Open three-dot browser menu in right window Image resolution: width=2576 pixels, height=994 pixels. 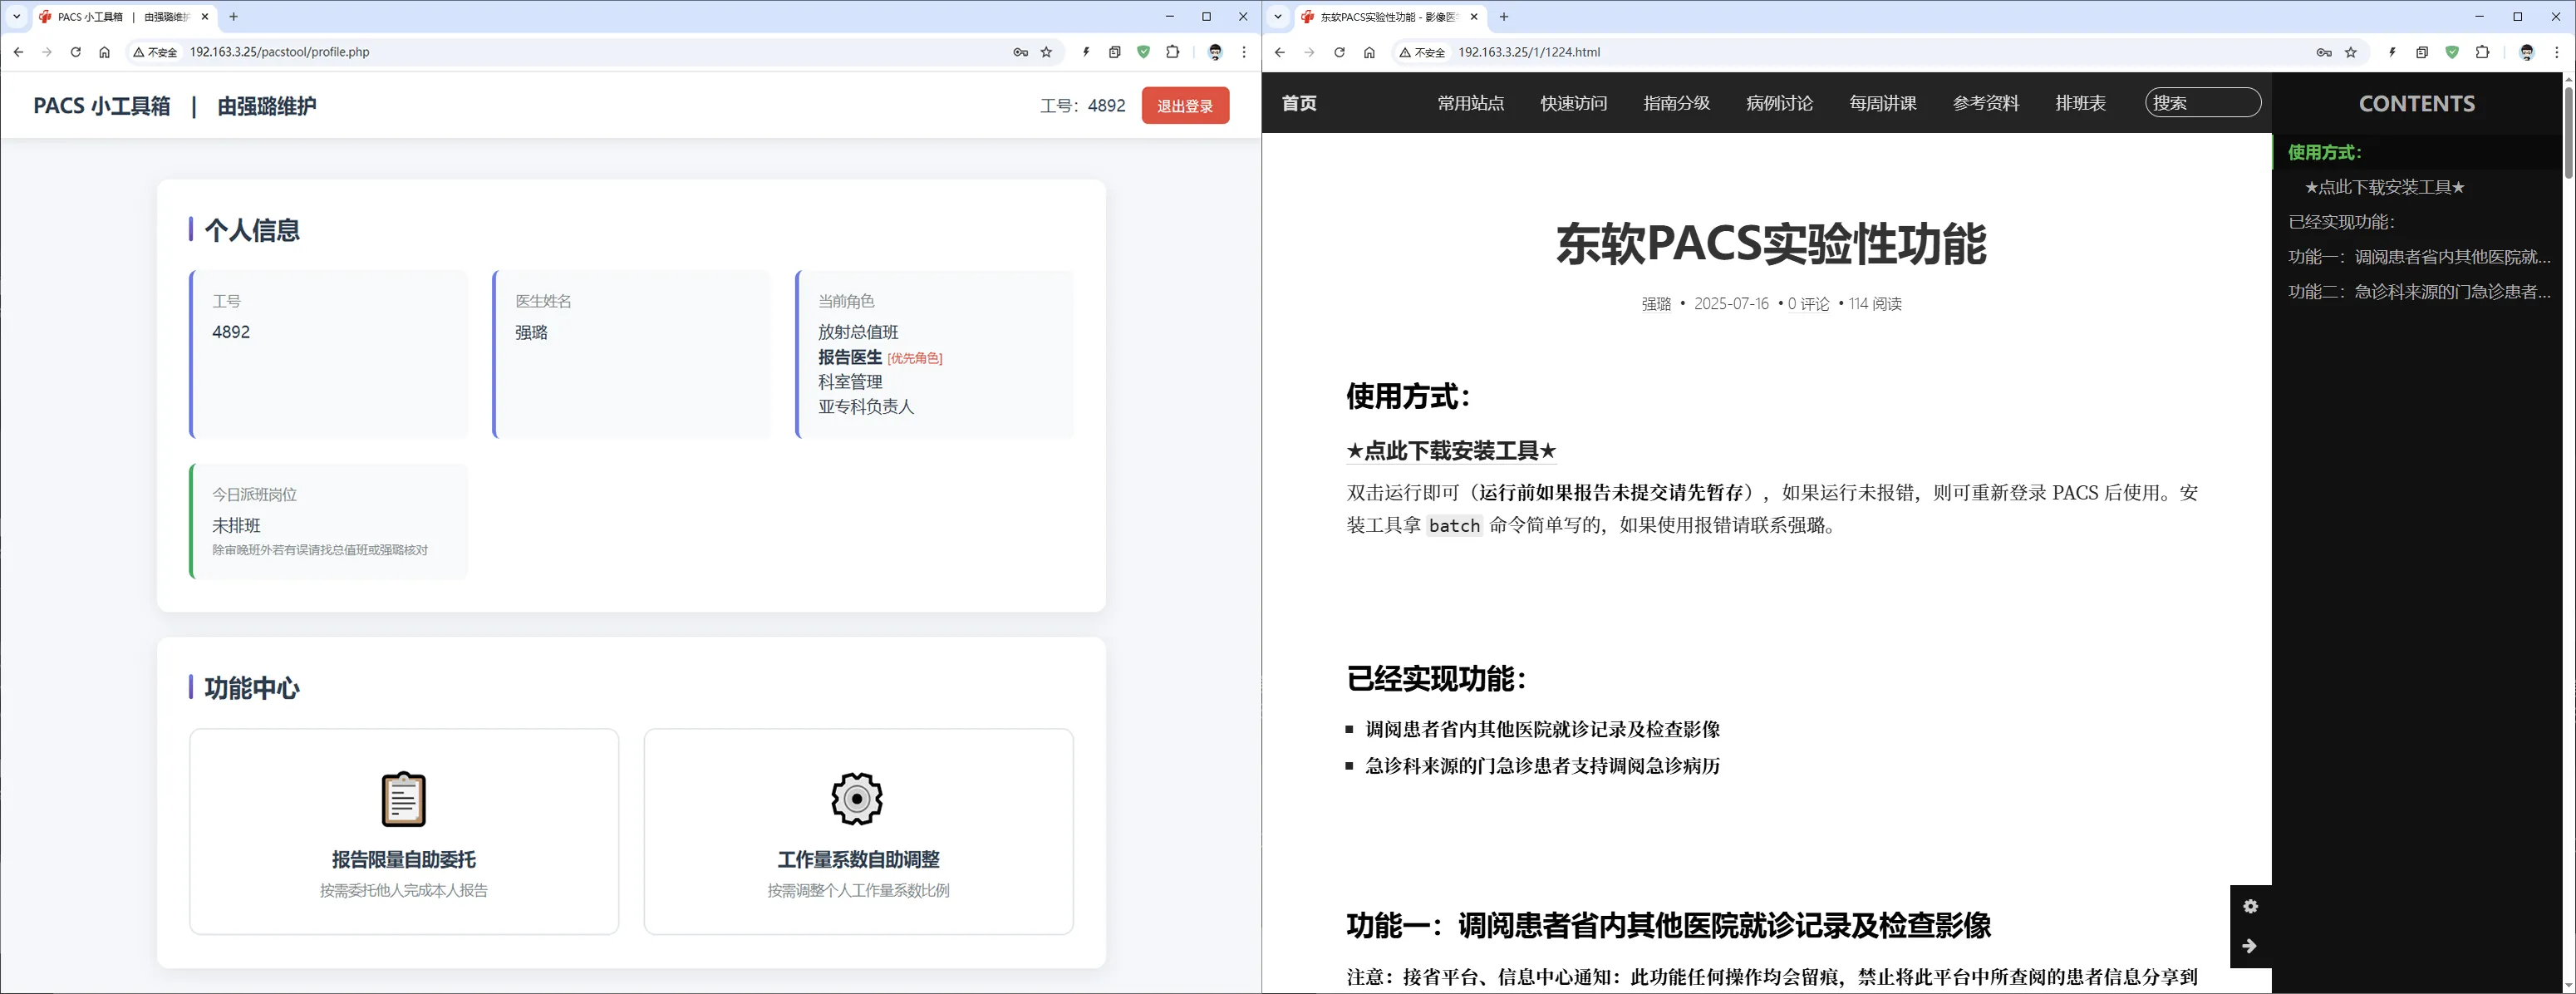click(x=2557, y=52)
